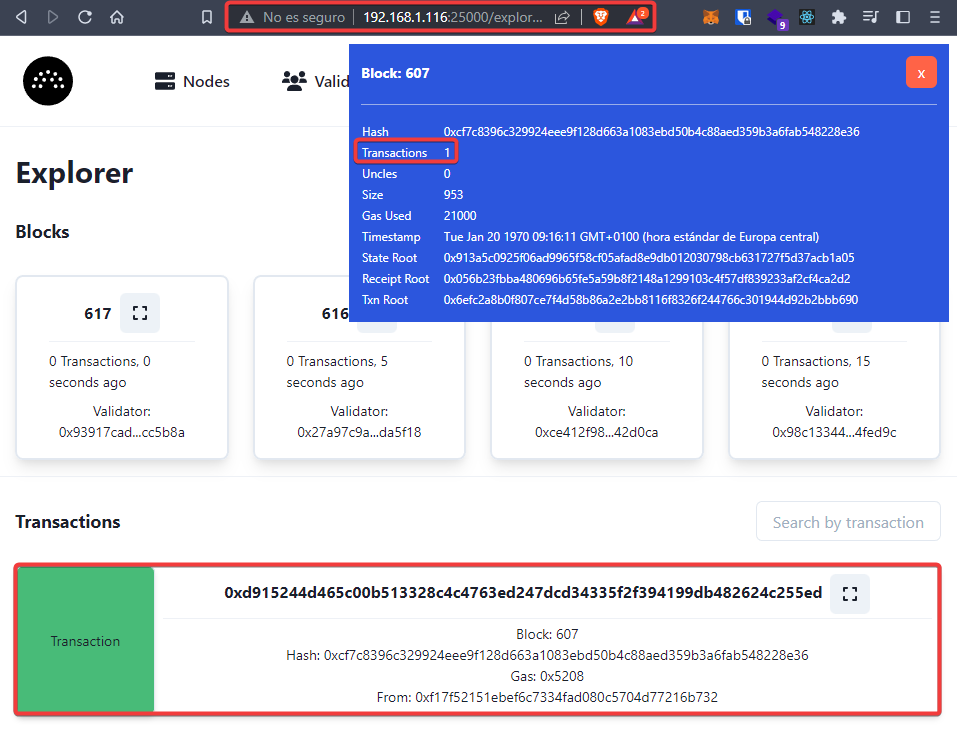The height and width of the screenshot is (735, 957).
Task: Open Brave Shields lion icon
Action: pyautogui.click(x=600, y=17)
